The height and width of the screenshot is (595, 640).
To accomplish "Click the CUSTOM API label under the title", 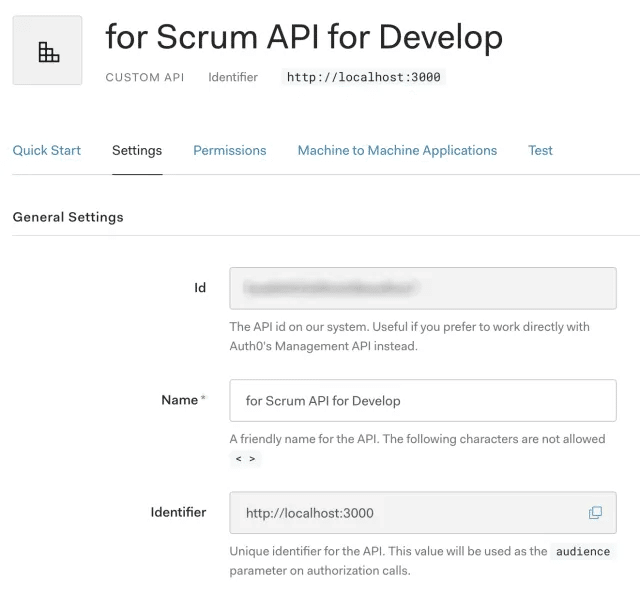I will (145, 77).
